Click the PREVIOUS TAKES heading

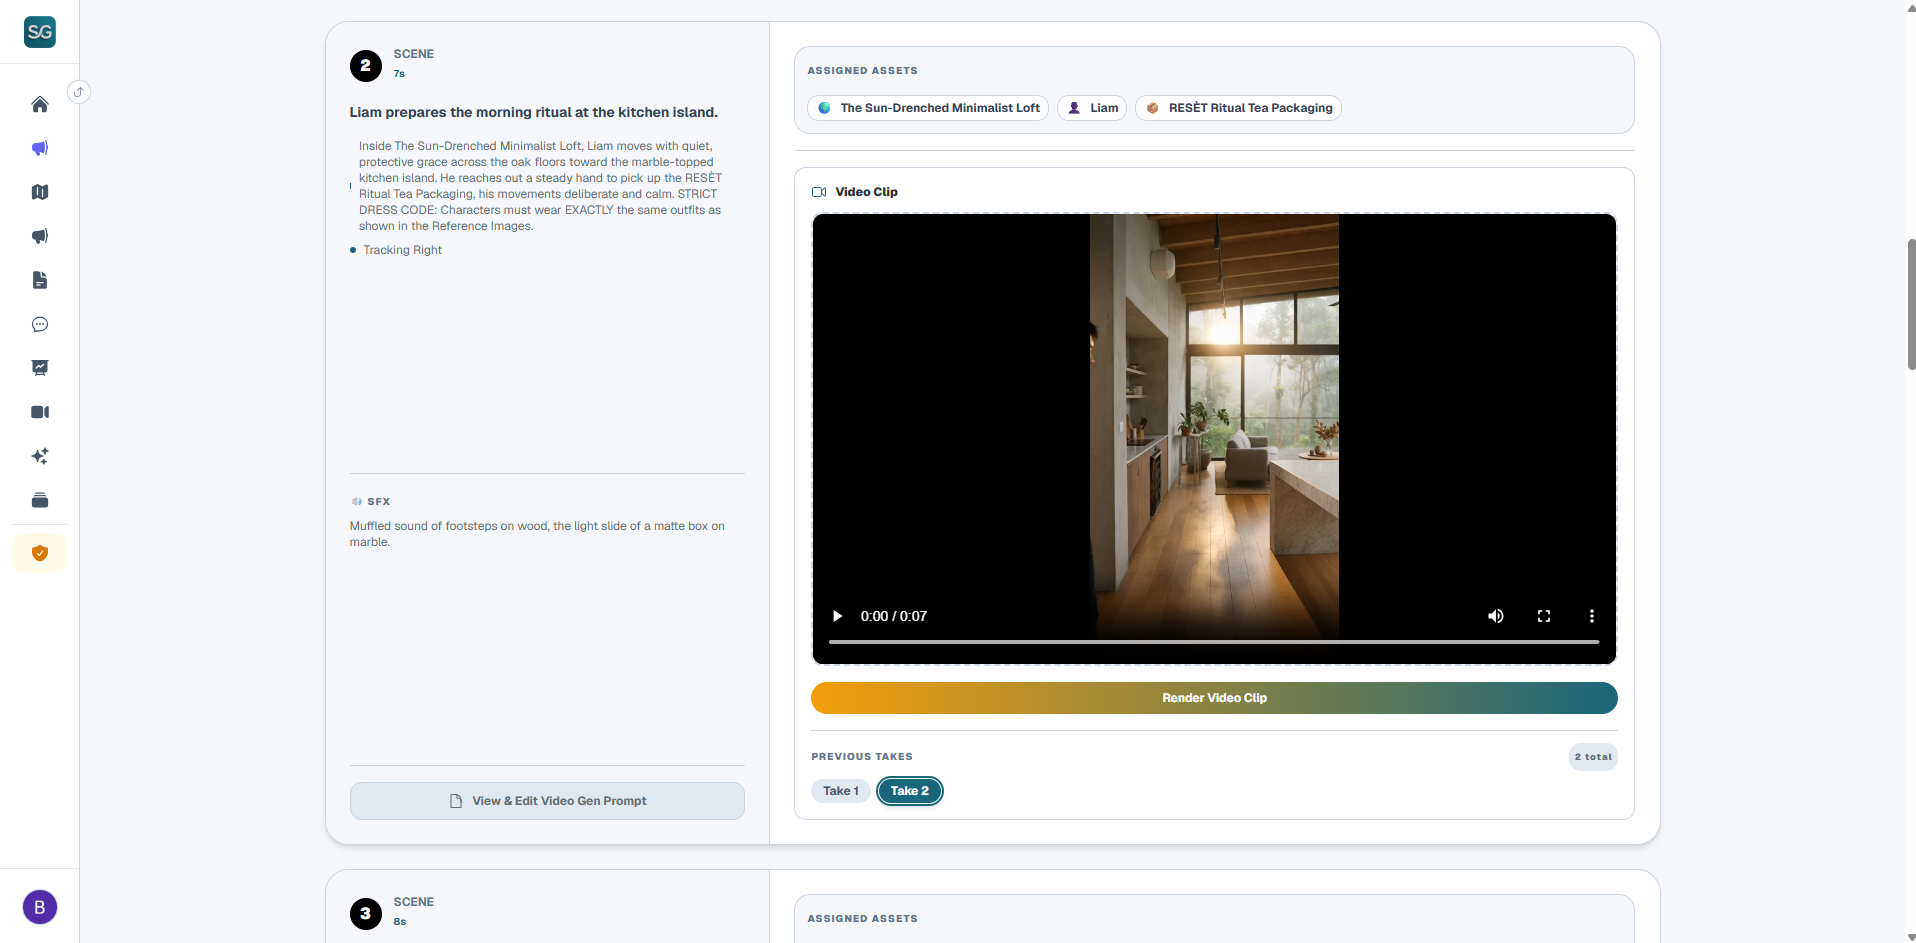point(862,757)
